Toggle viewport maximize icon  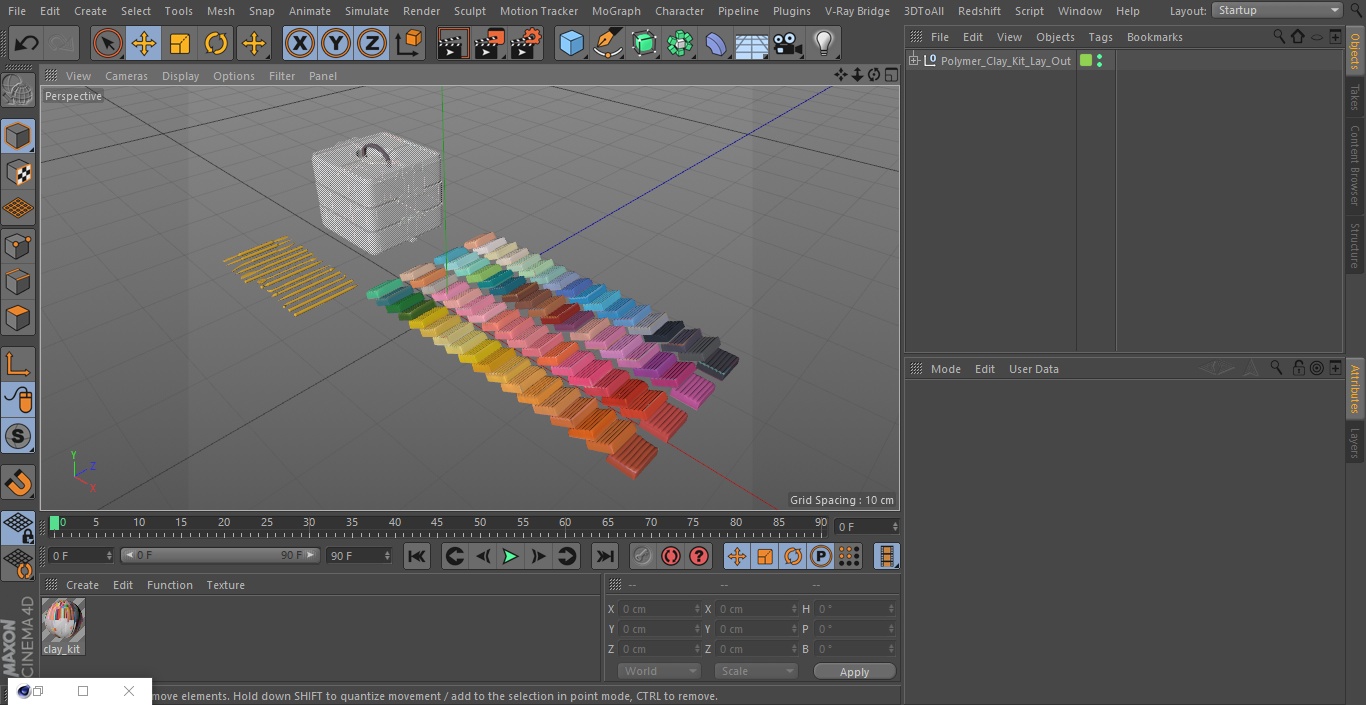(890, 75)
